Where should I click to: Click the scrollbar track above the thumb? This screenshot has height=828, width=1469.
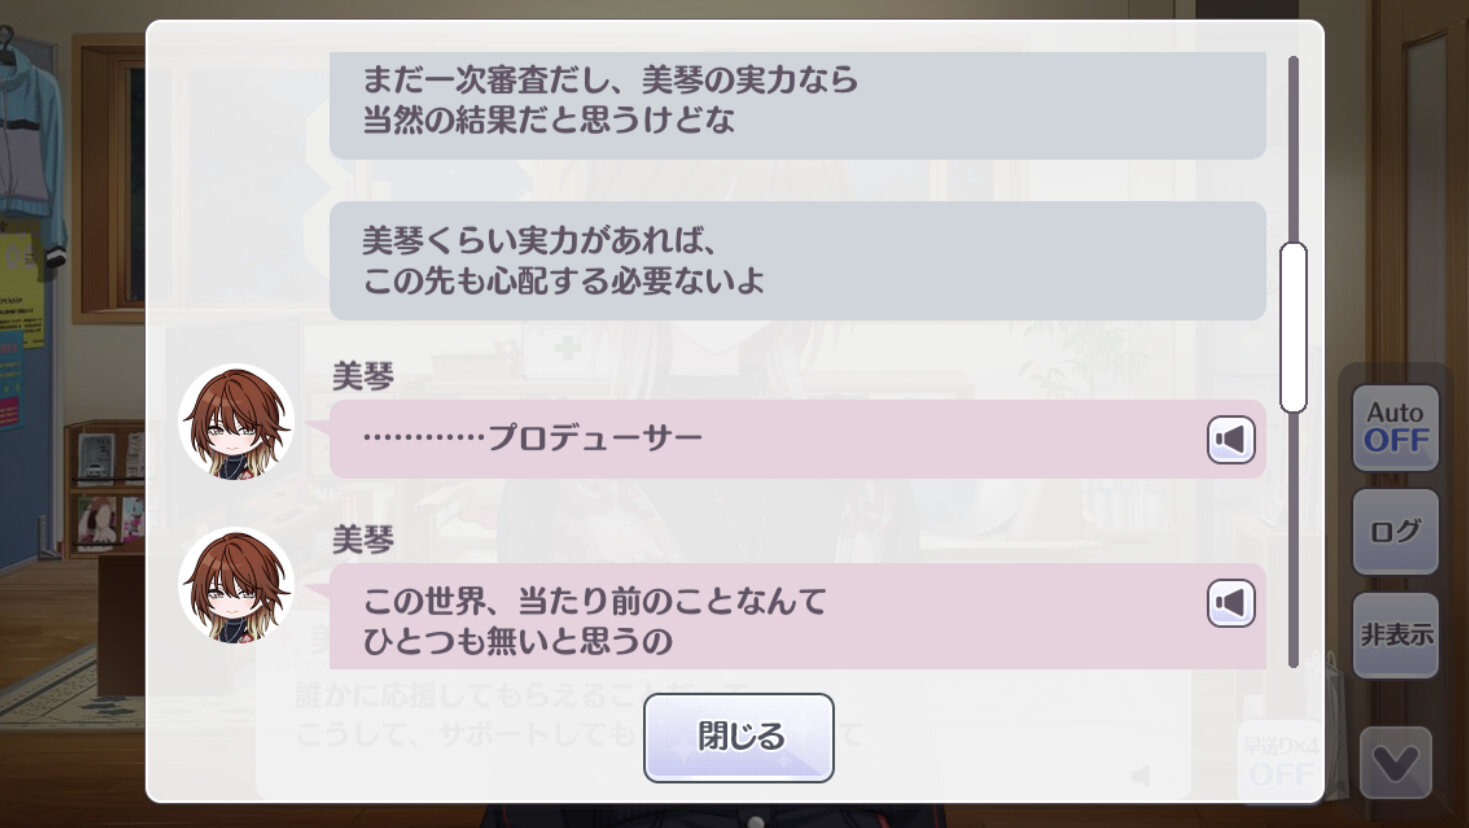1293,148
